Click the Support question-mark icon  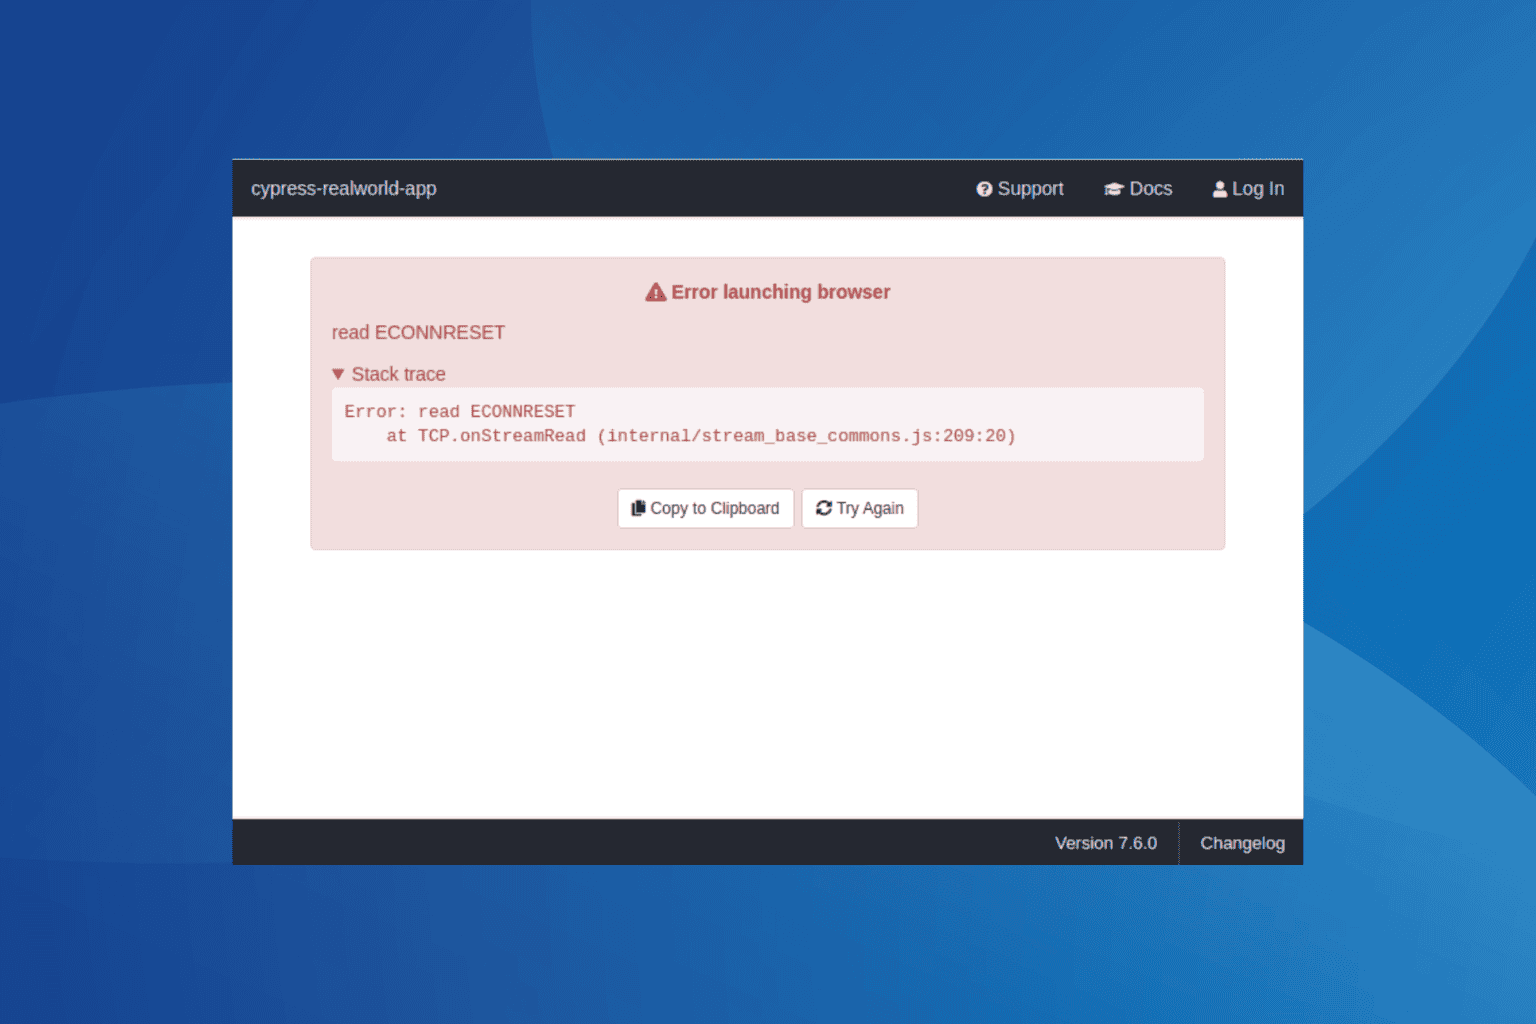point(984,189)
